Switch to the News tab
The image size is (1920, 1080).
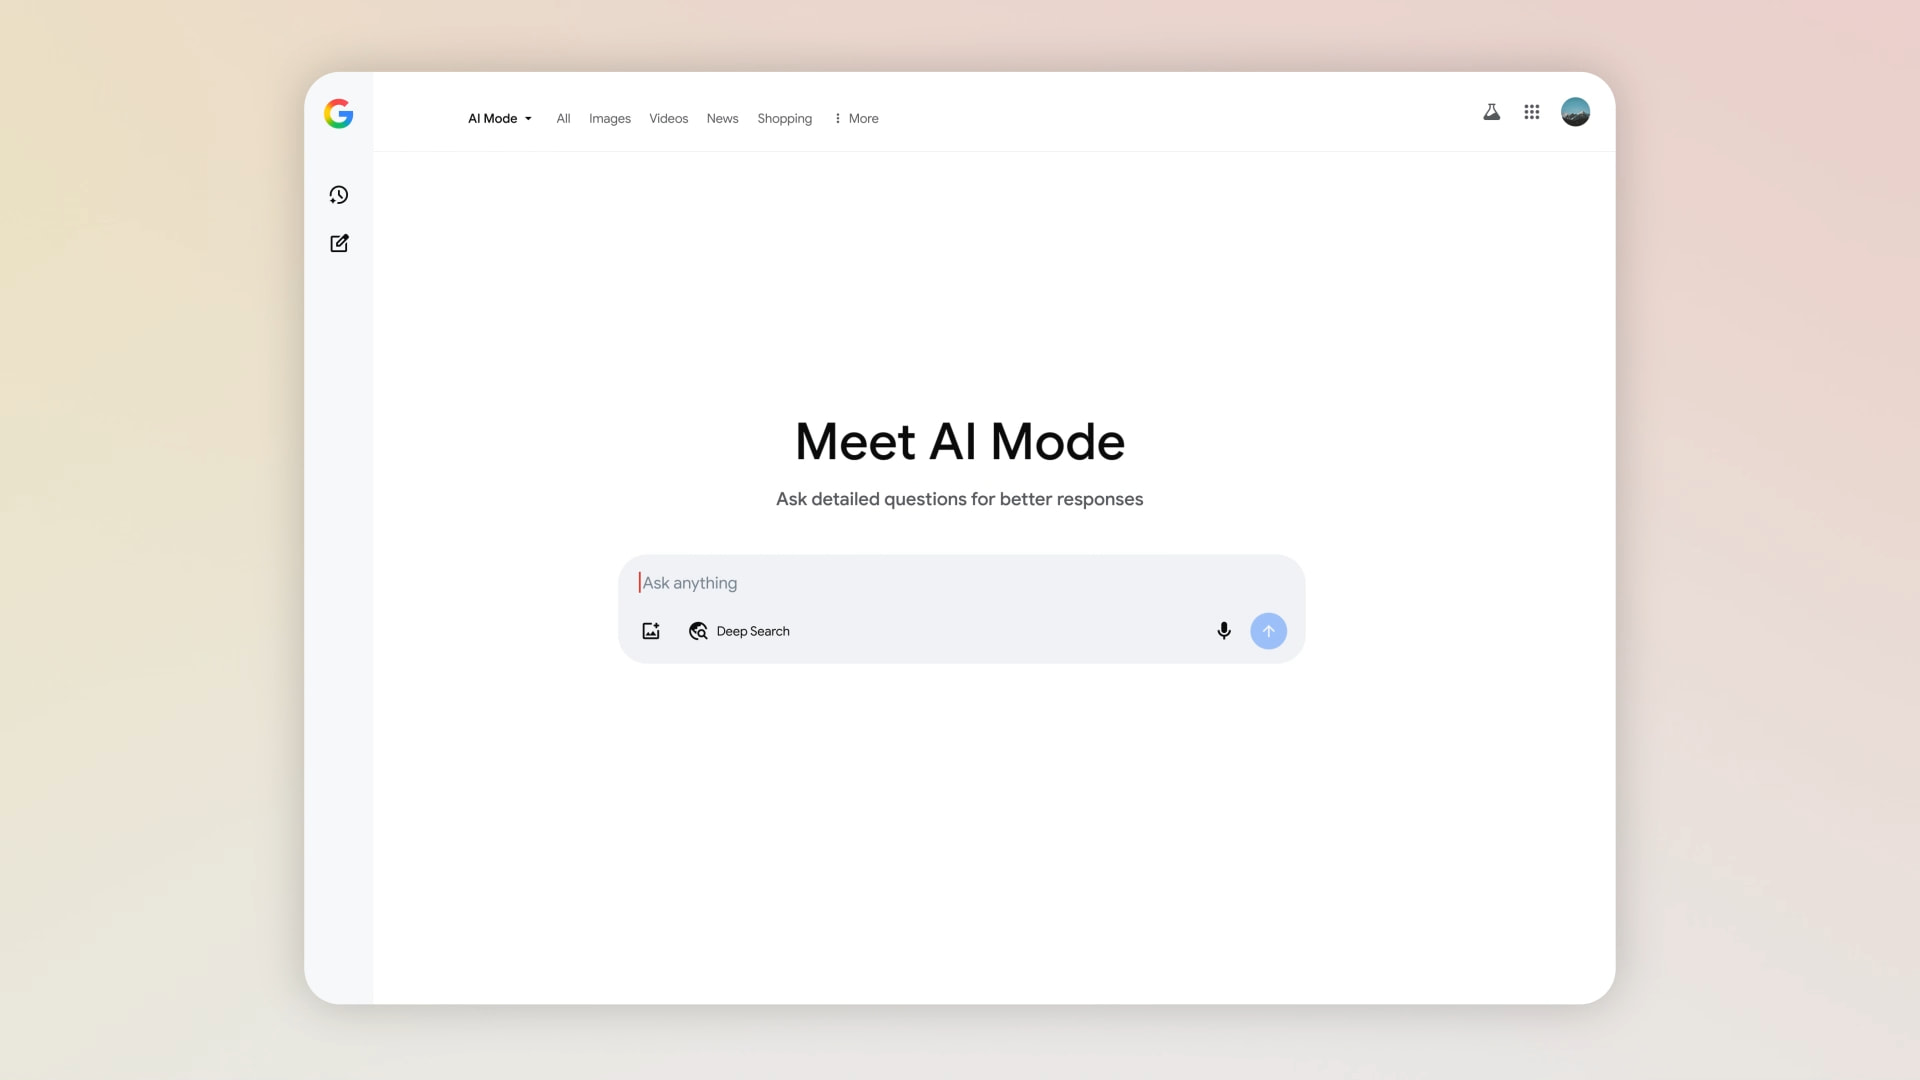[722, 118]
